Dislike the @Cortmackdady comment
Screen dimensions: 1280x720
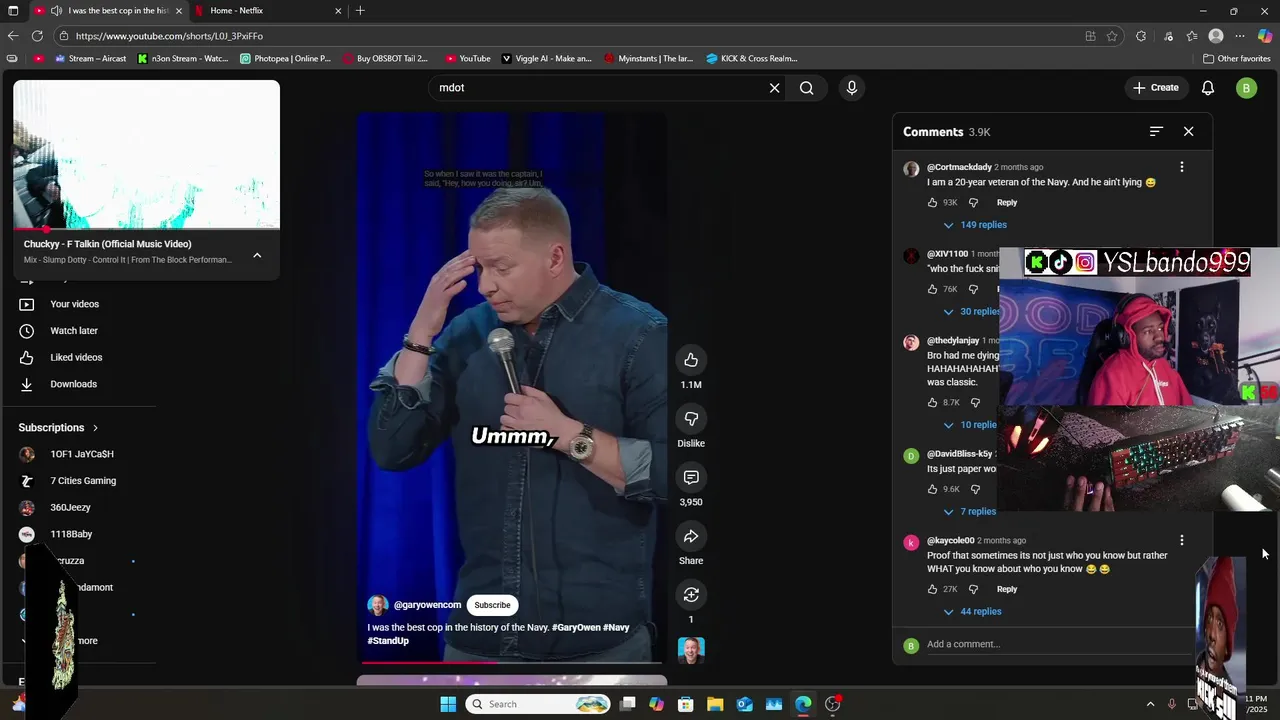coord(973,203)
